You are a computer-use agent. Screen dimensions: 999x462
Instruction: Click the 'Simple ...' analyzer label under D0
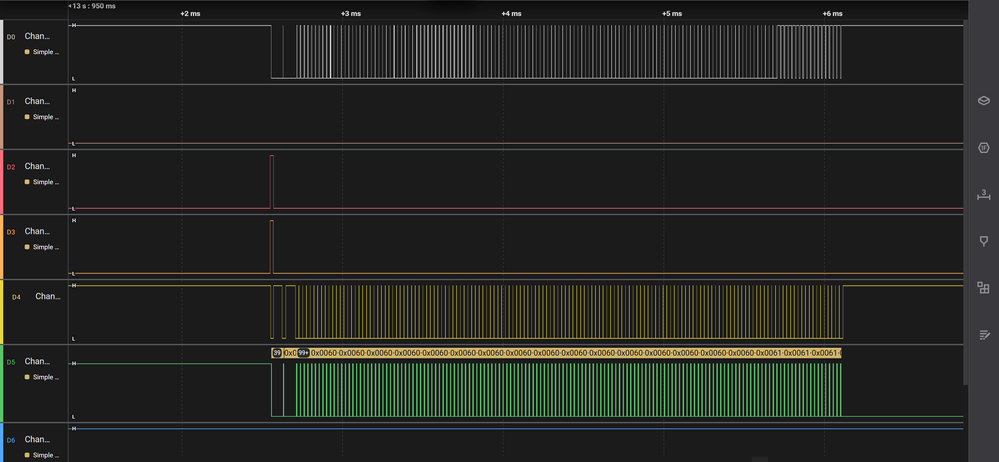pyautogui.click(x=46, y=52)
